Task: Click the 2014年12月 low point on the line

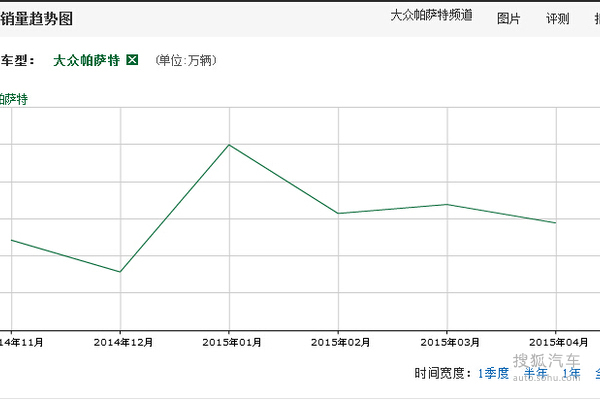Action: [x=121, y=271]
